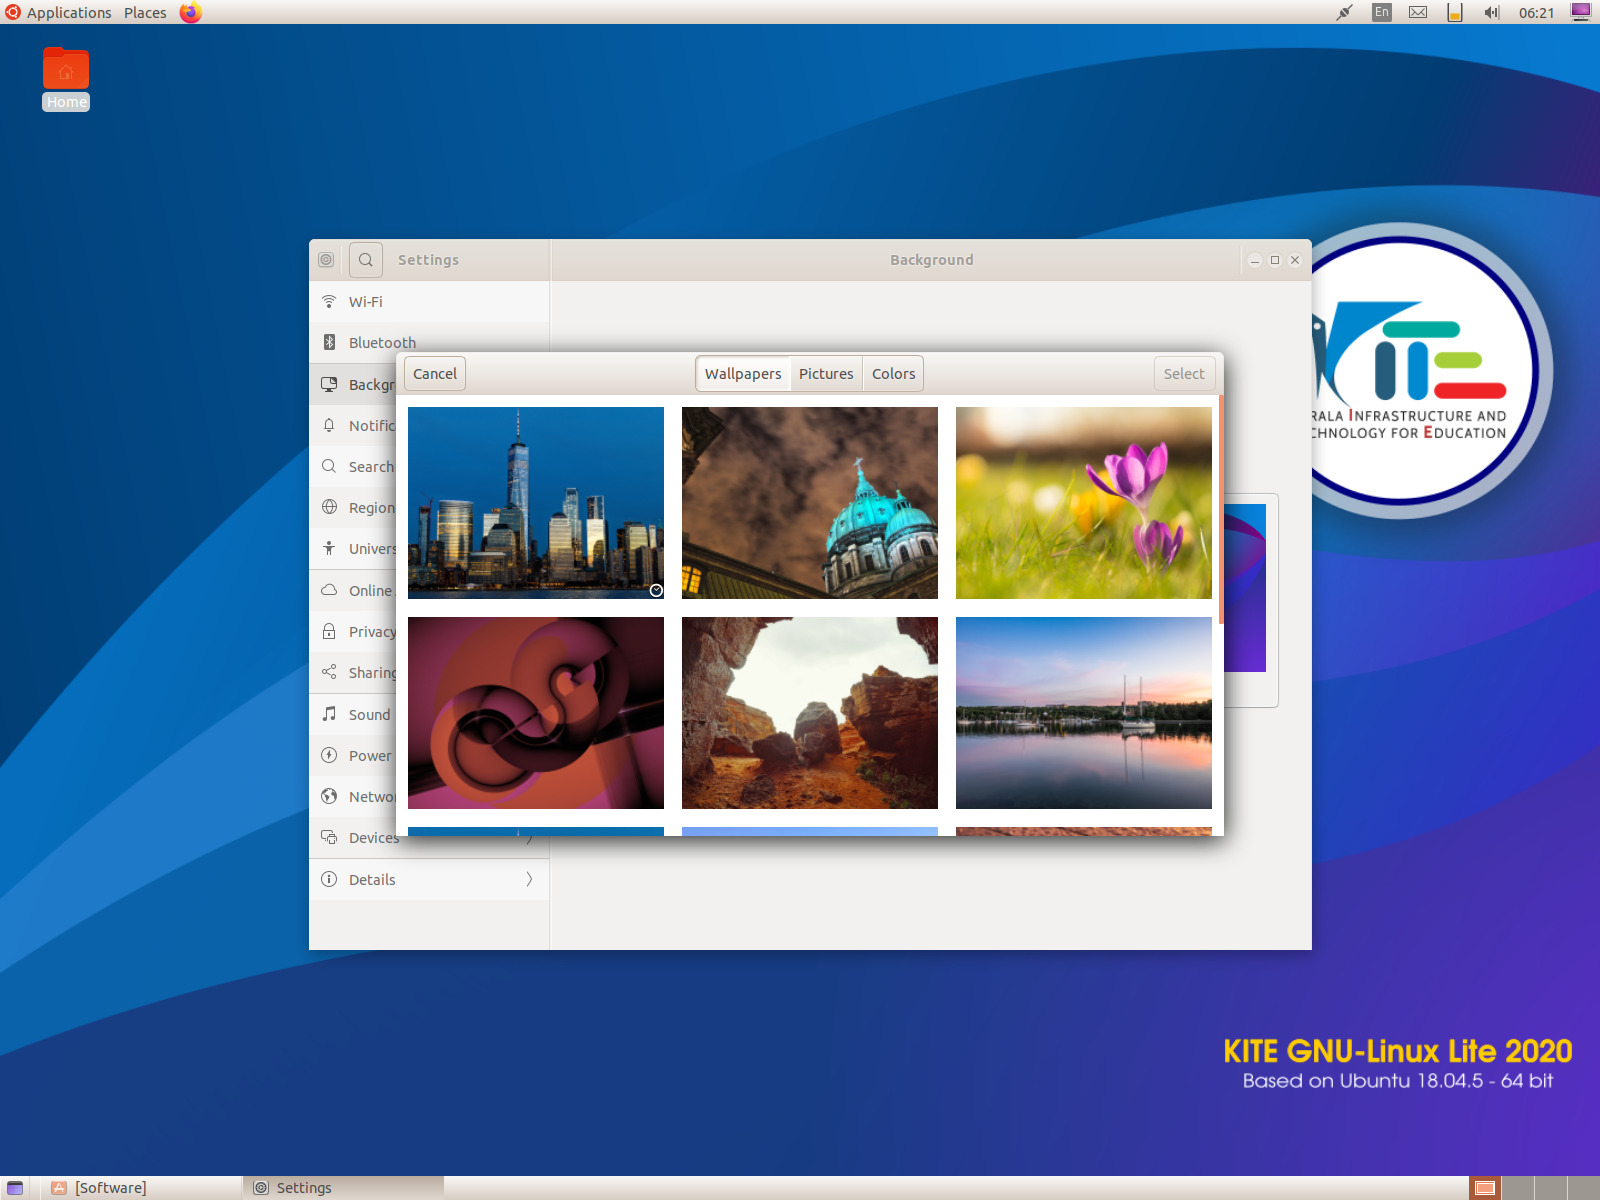Click the Select button
This screenshot has height=1200, width=1600.
point(1184,373)
